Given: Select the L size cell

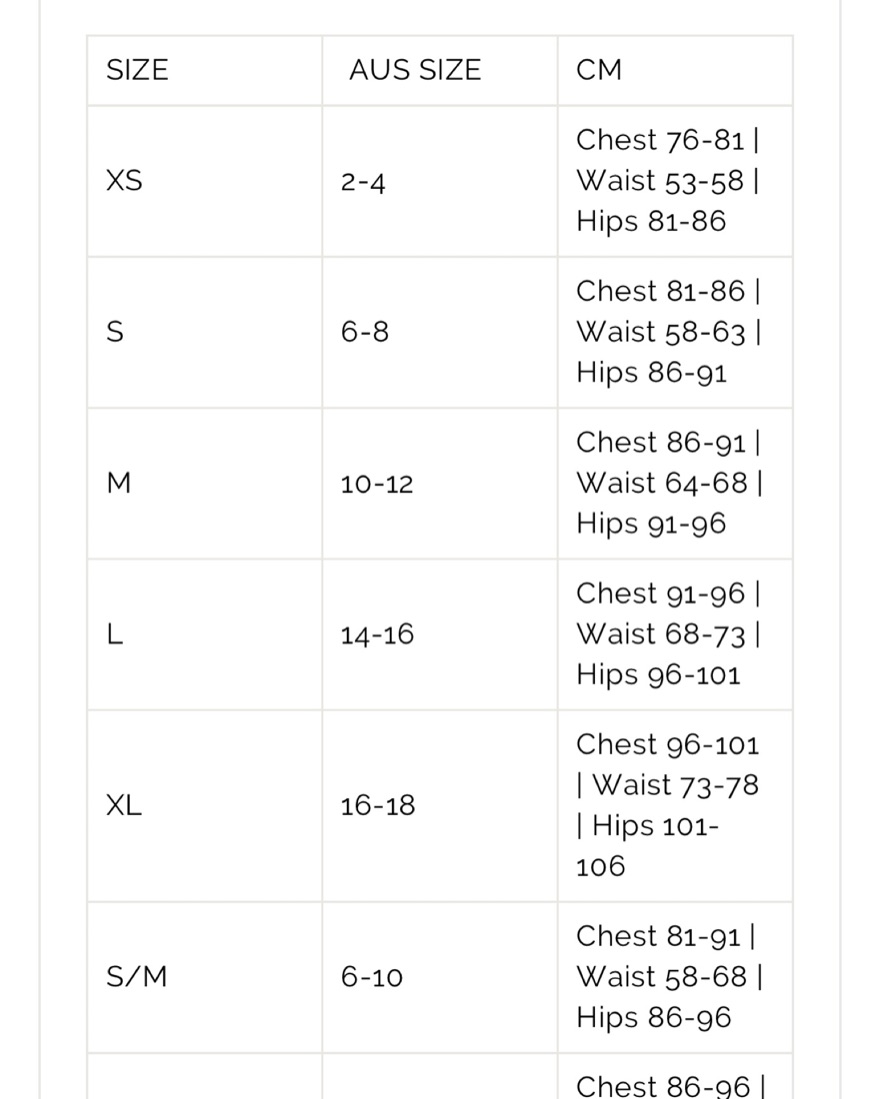Looking at the screenshot, I should tap(205, 635).
